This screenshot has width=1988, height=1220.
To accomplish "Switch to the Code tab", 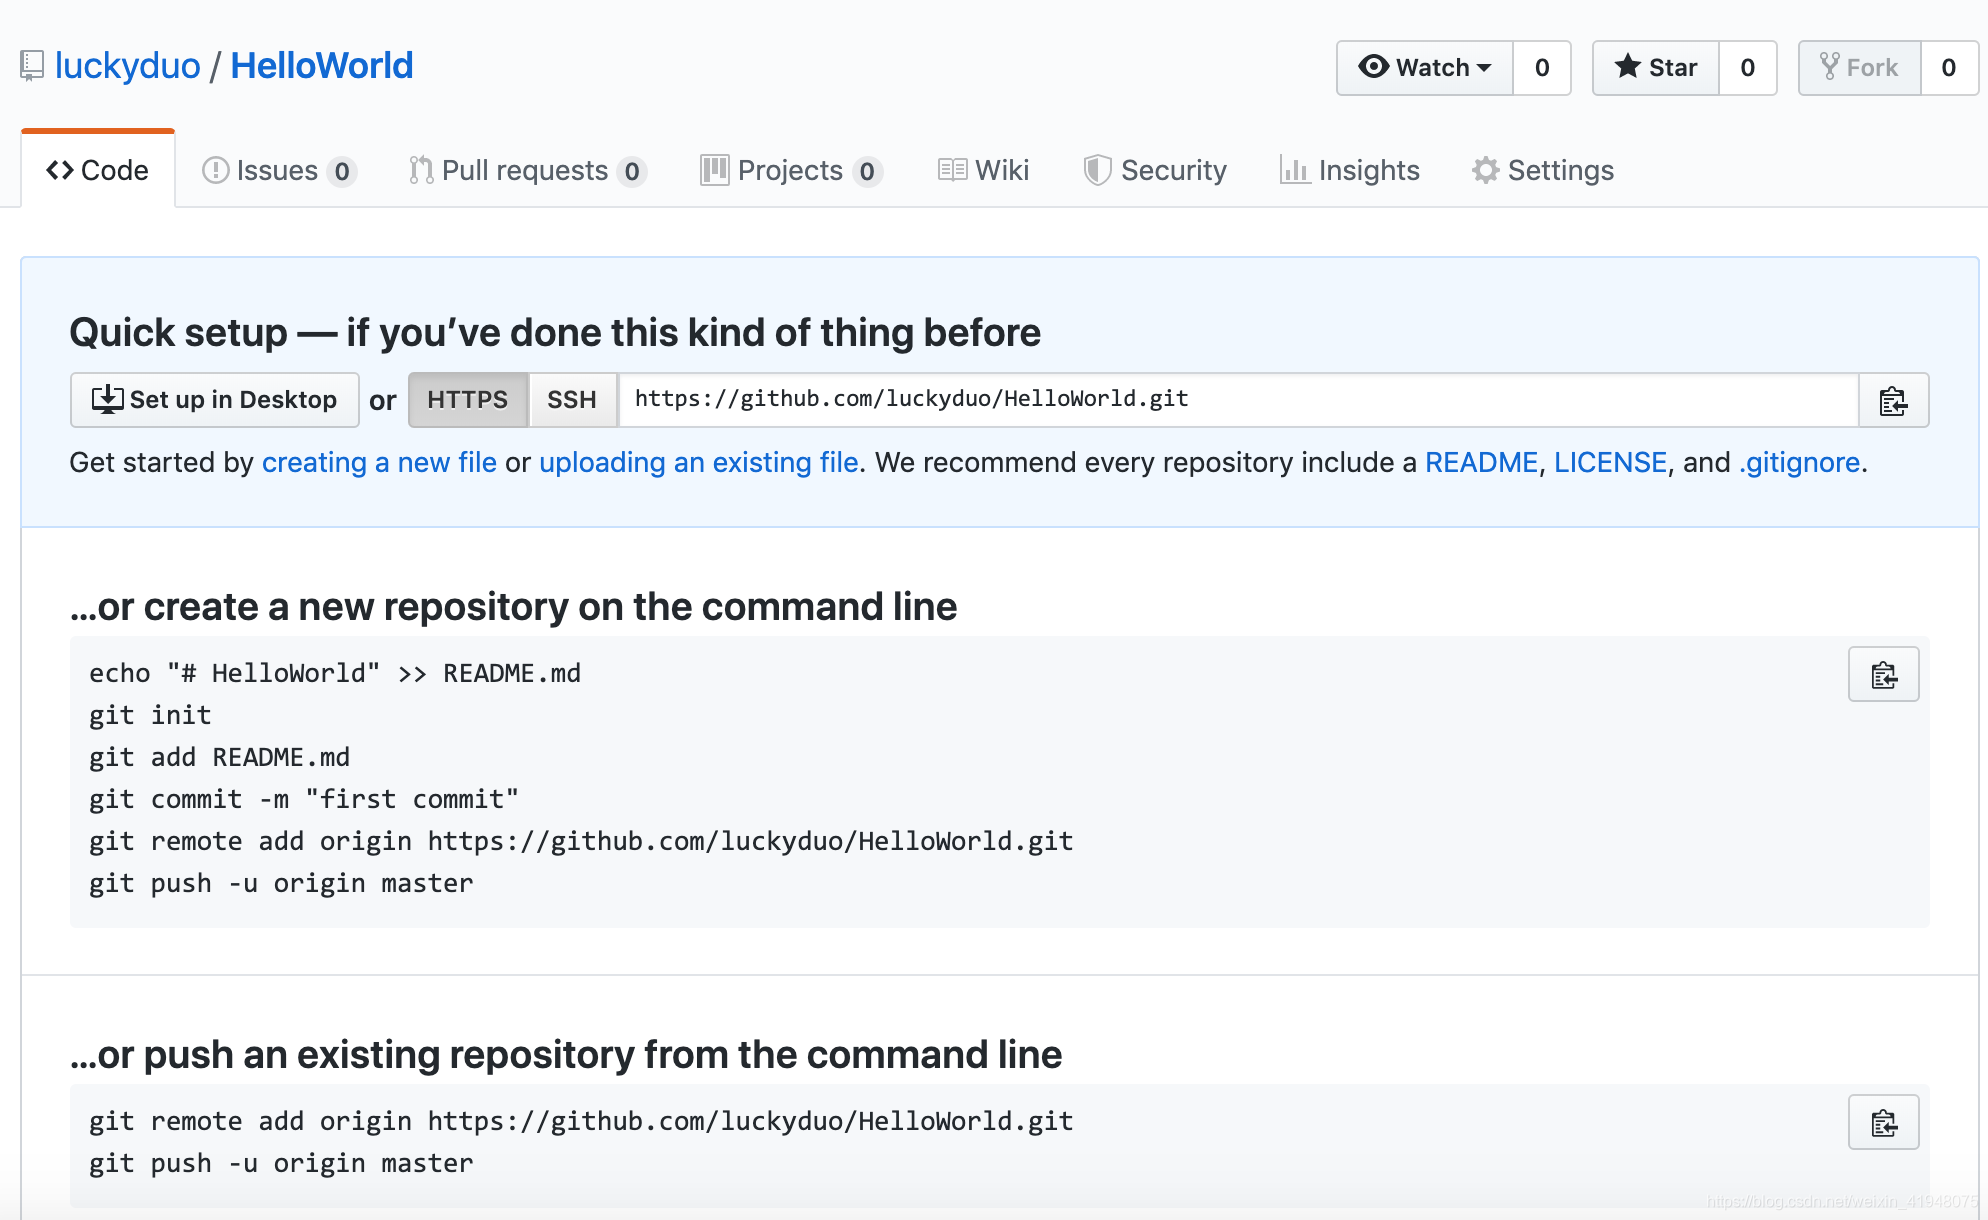I will pos(99,170).
